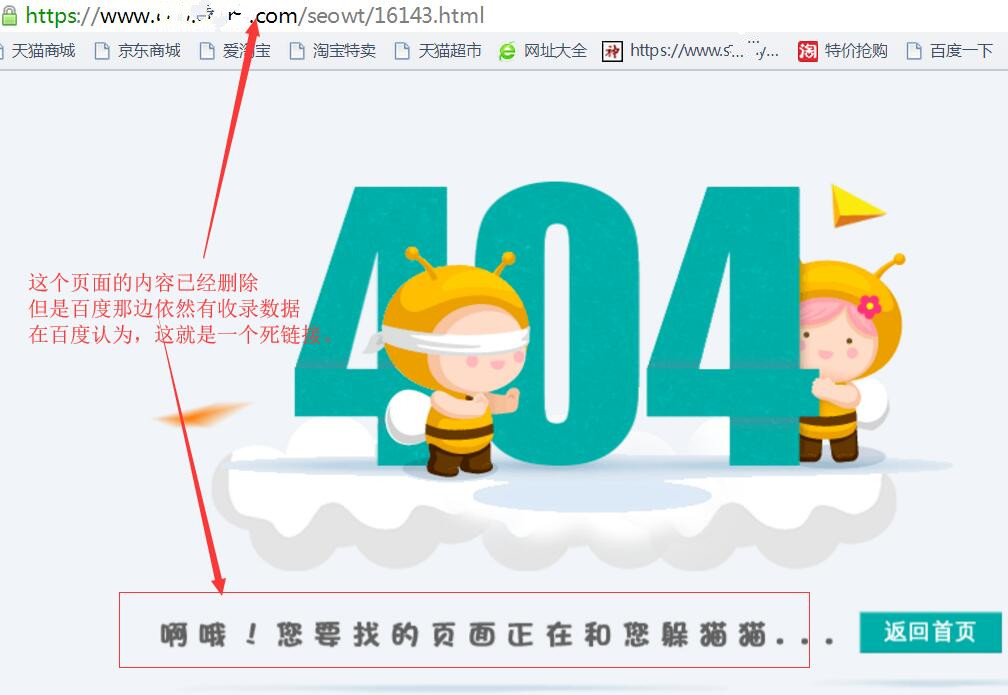Click the favicon of the https://www.s bookmark
The image size is (1008, 695).
click(x=612, y=51)
